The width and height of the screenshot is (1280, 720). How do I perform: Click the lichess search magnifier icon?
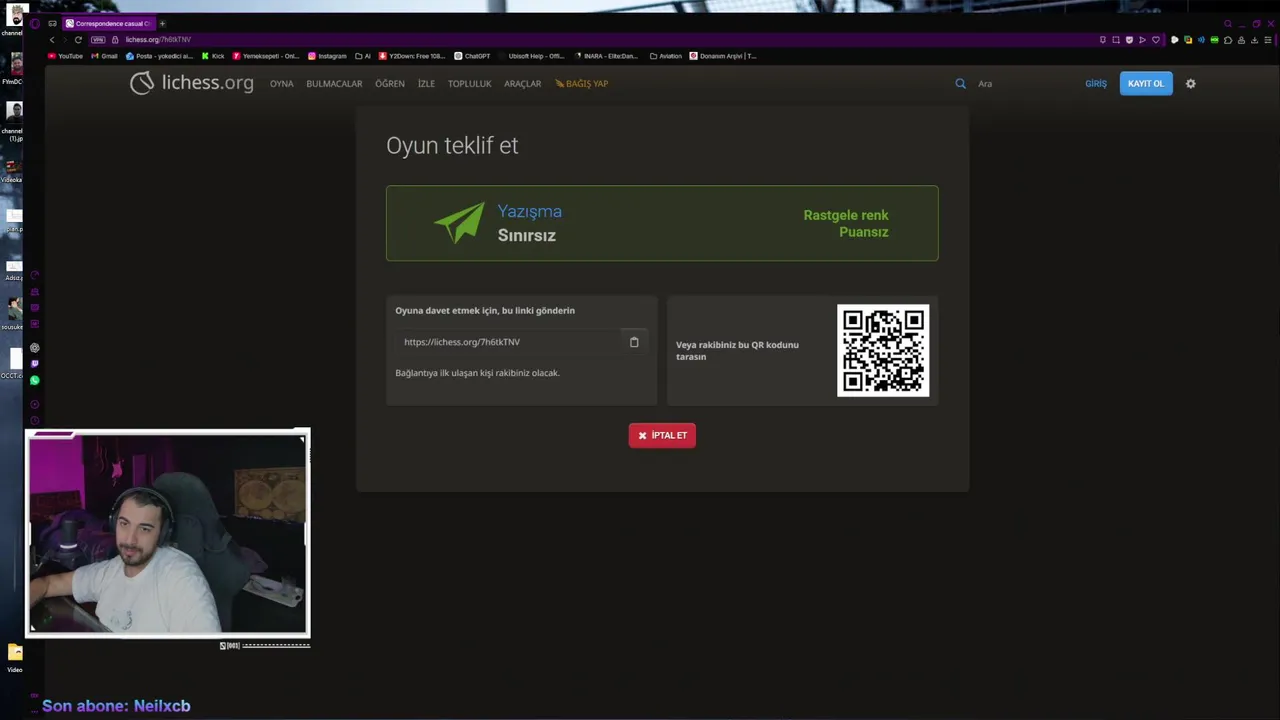point(960,84)
